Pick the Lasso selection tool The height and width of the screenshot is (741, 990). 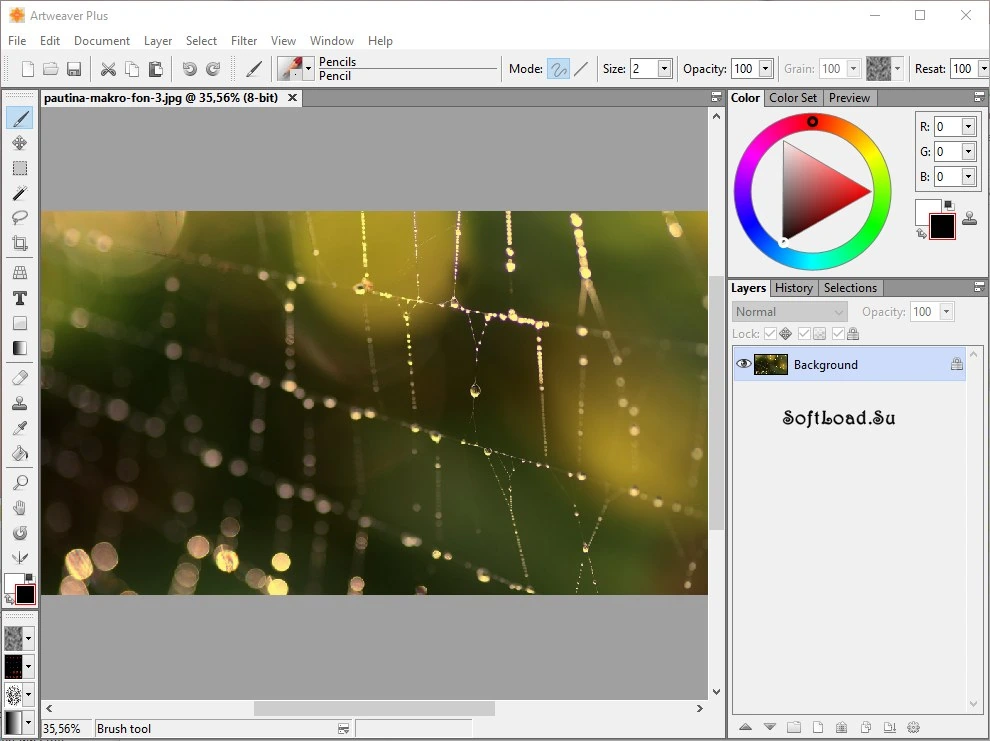(x=20, y=218)
